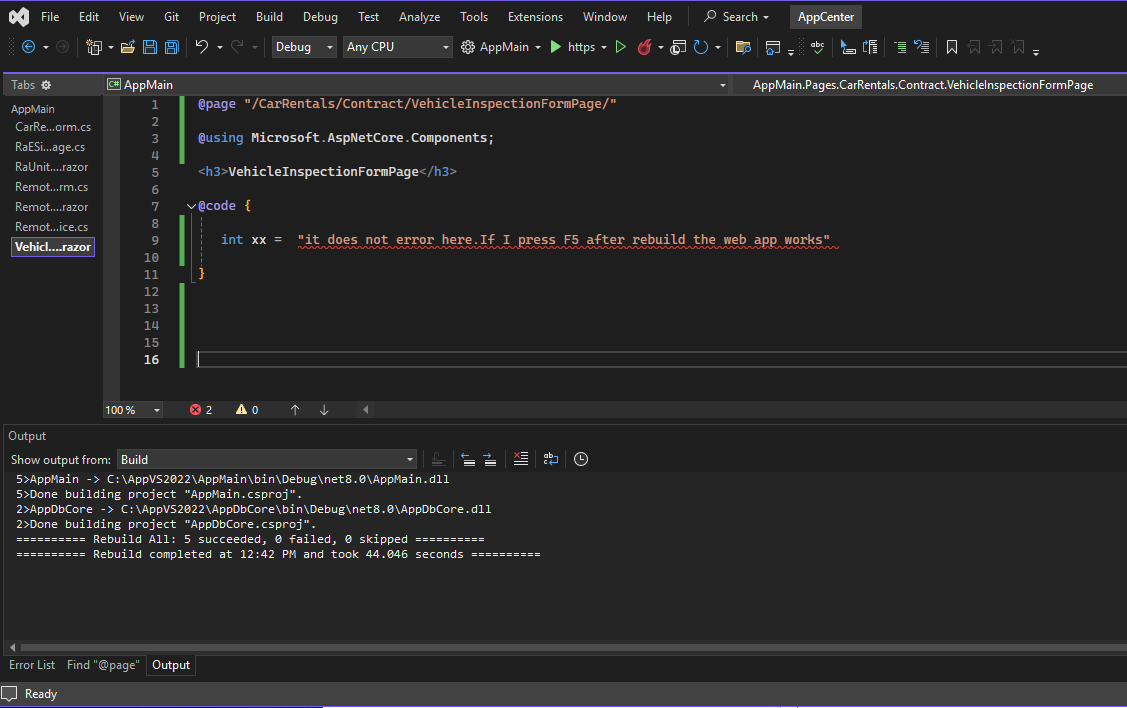
Task: Open the Hot Reload options dropdown arrow
Action: (661, 47)
